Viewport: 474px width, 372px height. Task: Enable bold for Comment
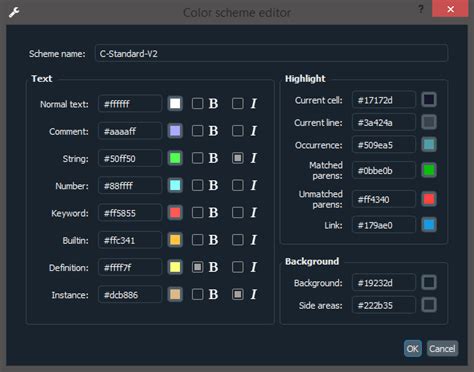[198, 131]
